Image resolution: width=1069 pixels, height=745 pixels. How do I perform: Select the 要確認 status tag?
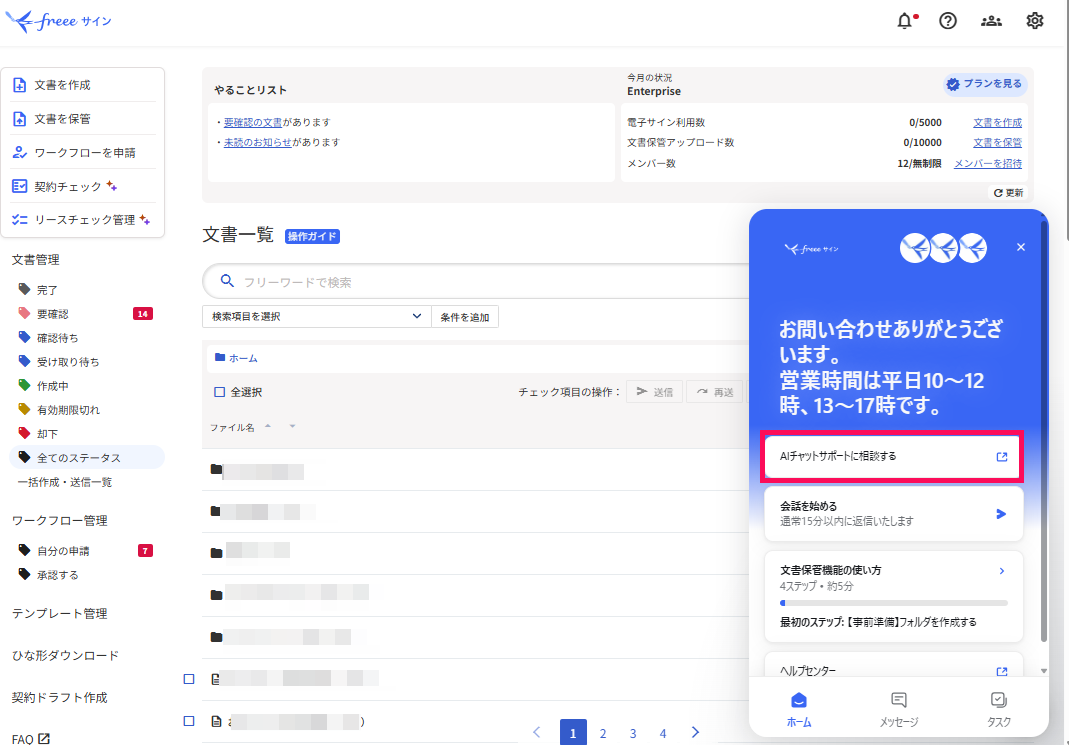pyautogui.click(x=25, y=314)
